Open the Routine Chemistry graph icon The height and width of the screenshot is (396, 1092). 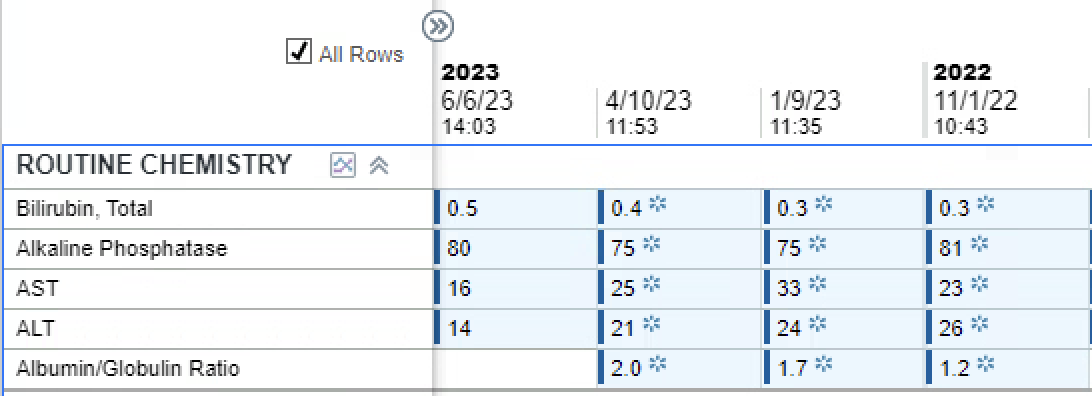[343, 166]
